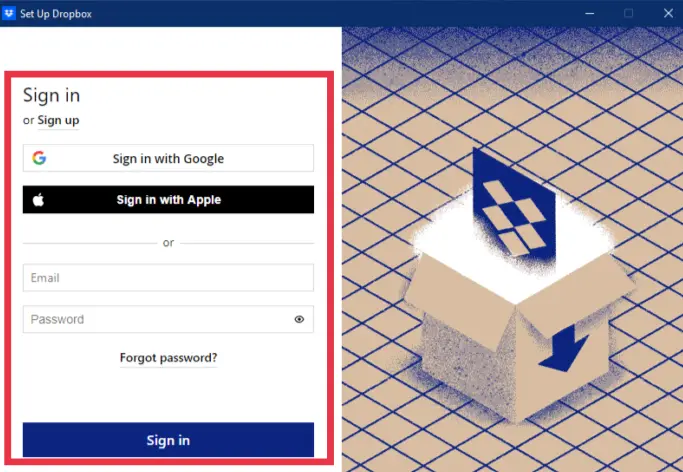The image size is (683, 472).
Task: Click the blue down arrow on the box
Action: (564, 348)
